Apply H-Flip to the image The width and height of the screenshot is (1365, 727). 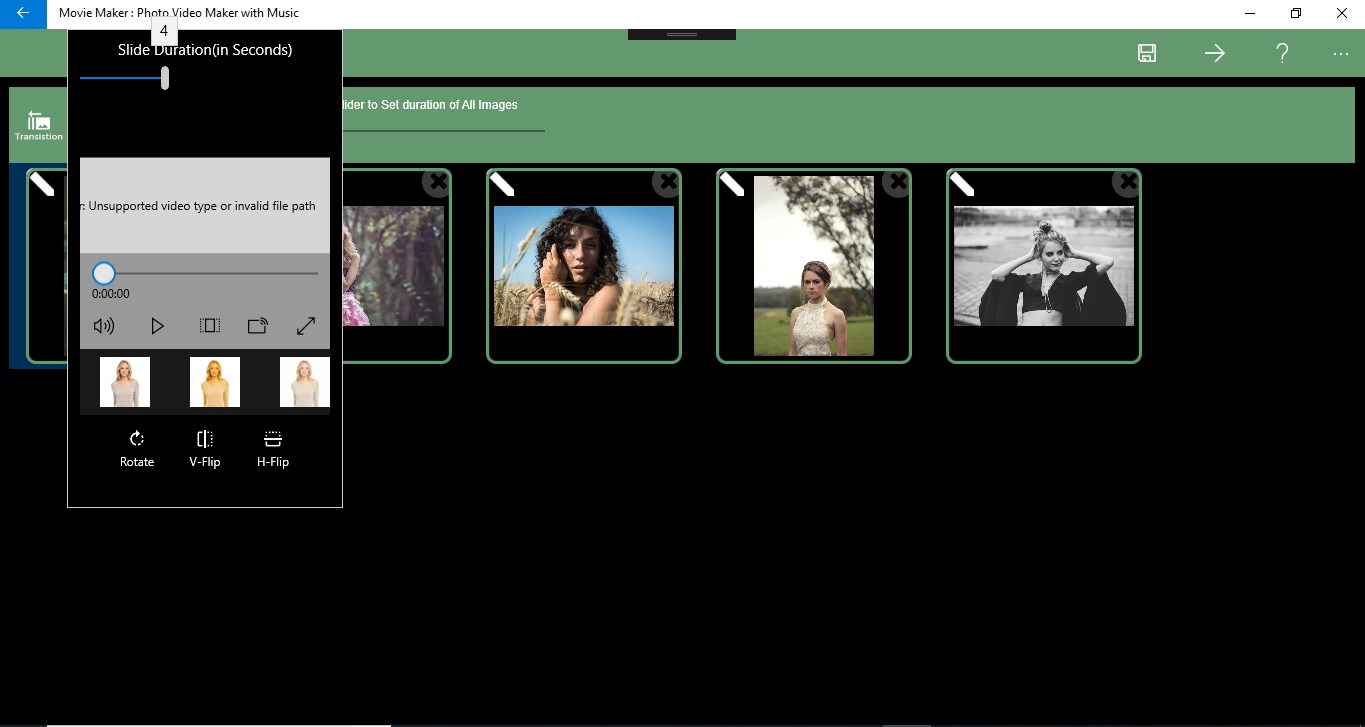273,449
